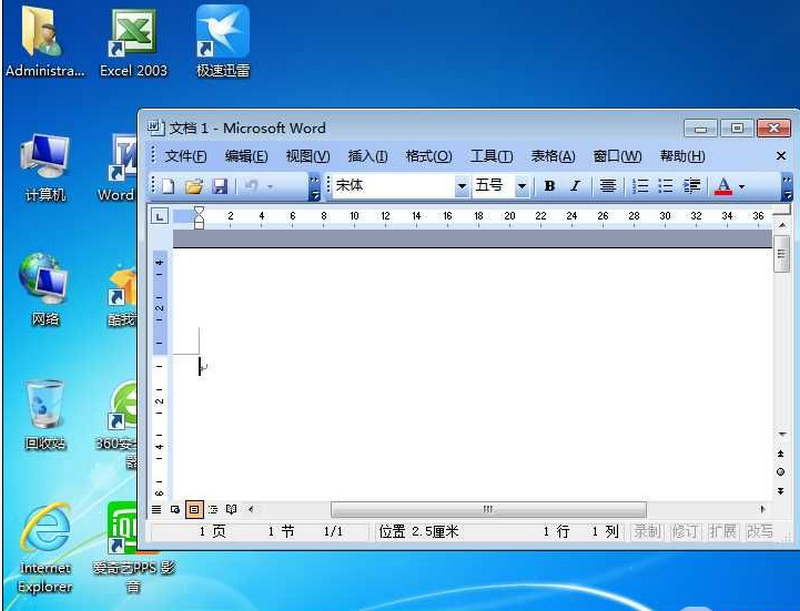Show toolbar options beside the Undo button
Viewport: 800px width, 611px height.
point(314,188)
